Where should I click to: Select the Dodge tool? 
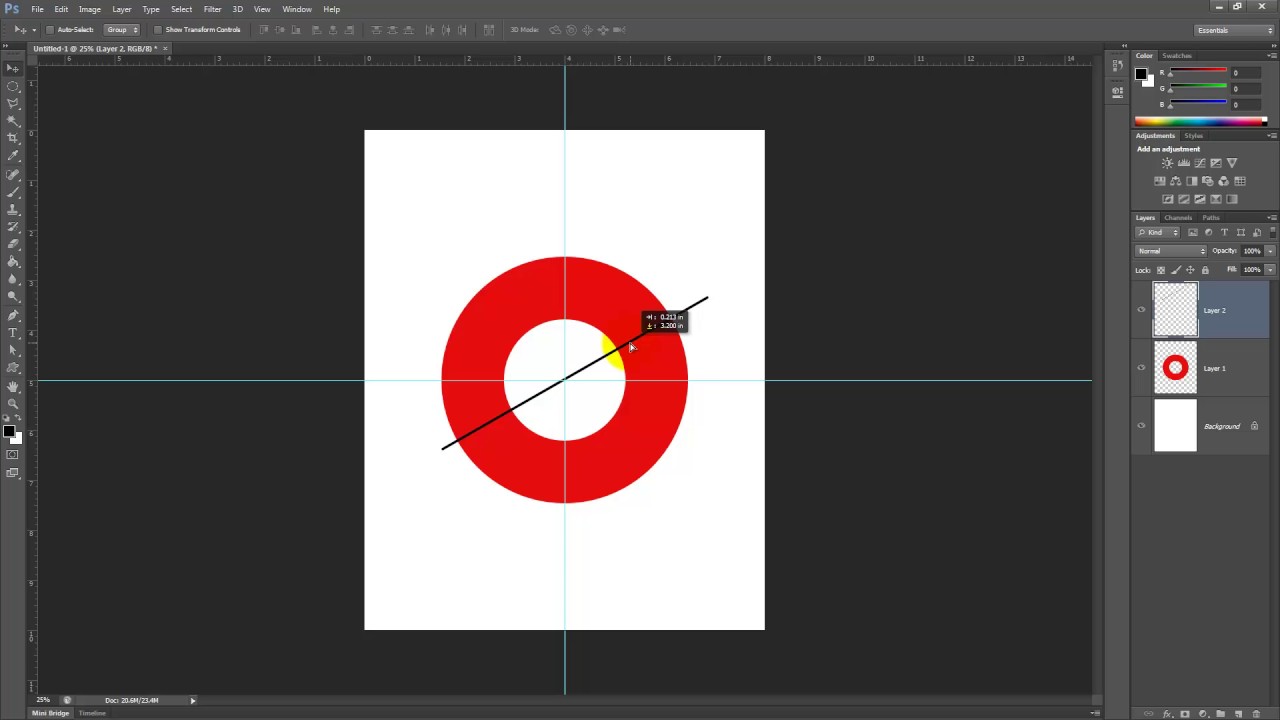tap(12, 297)
